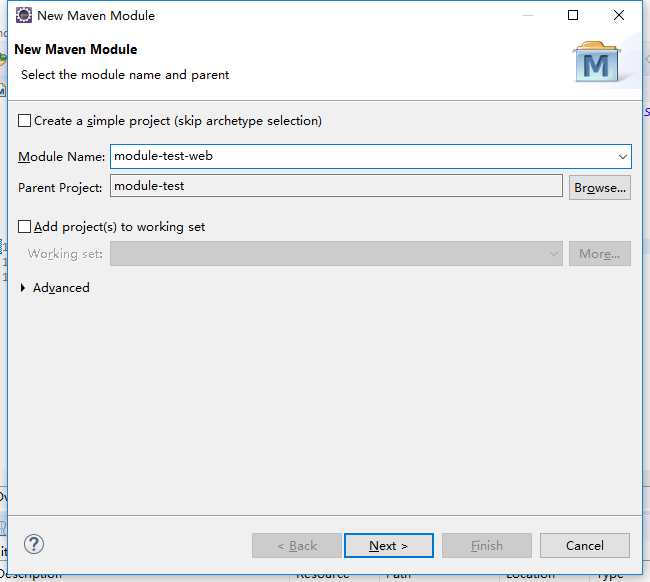This screenshot has height=582, width=650.
Task: Expand the Advanced section
Action: pos(23,288)
